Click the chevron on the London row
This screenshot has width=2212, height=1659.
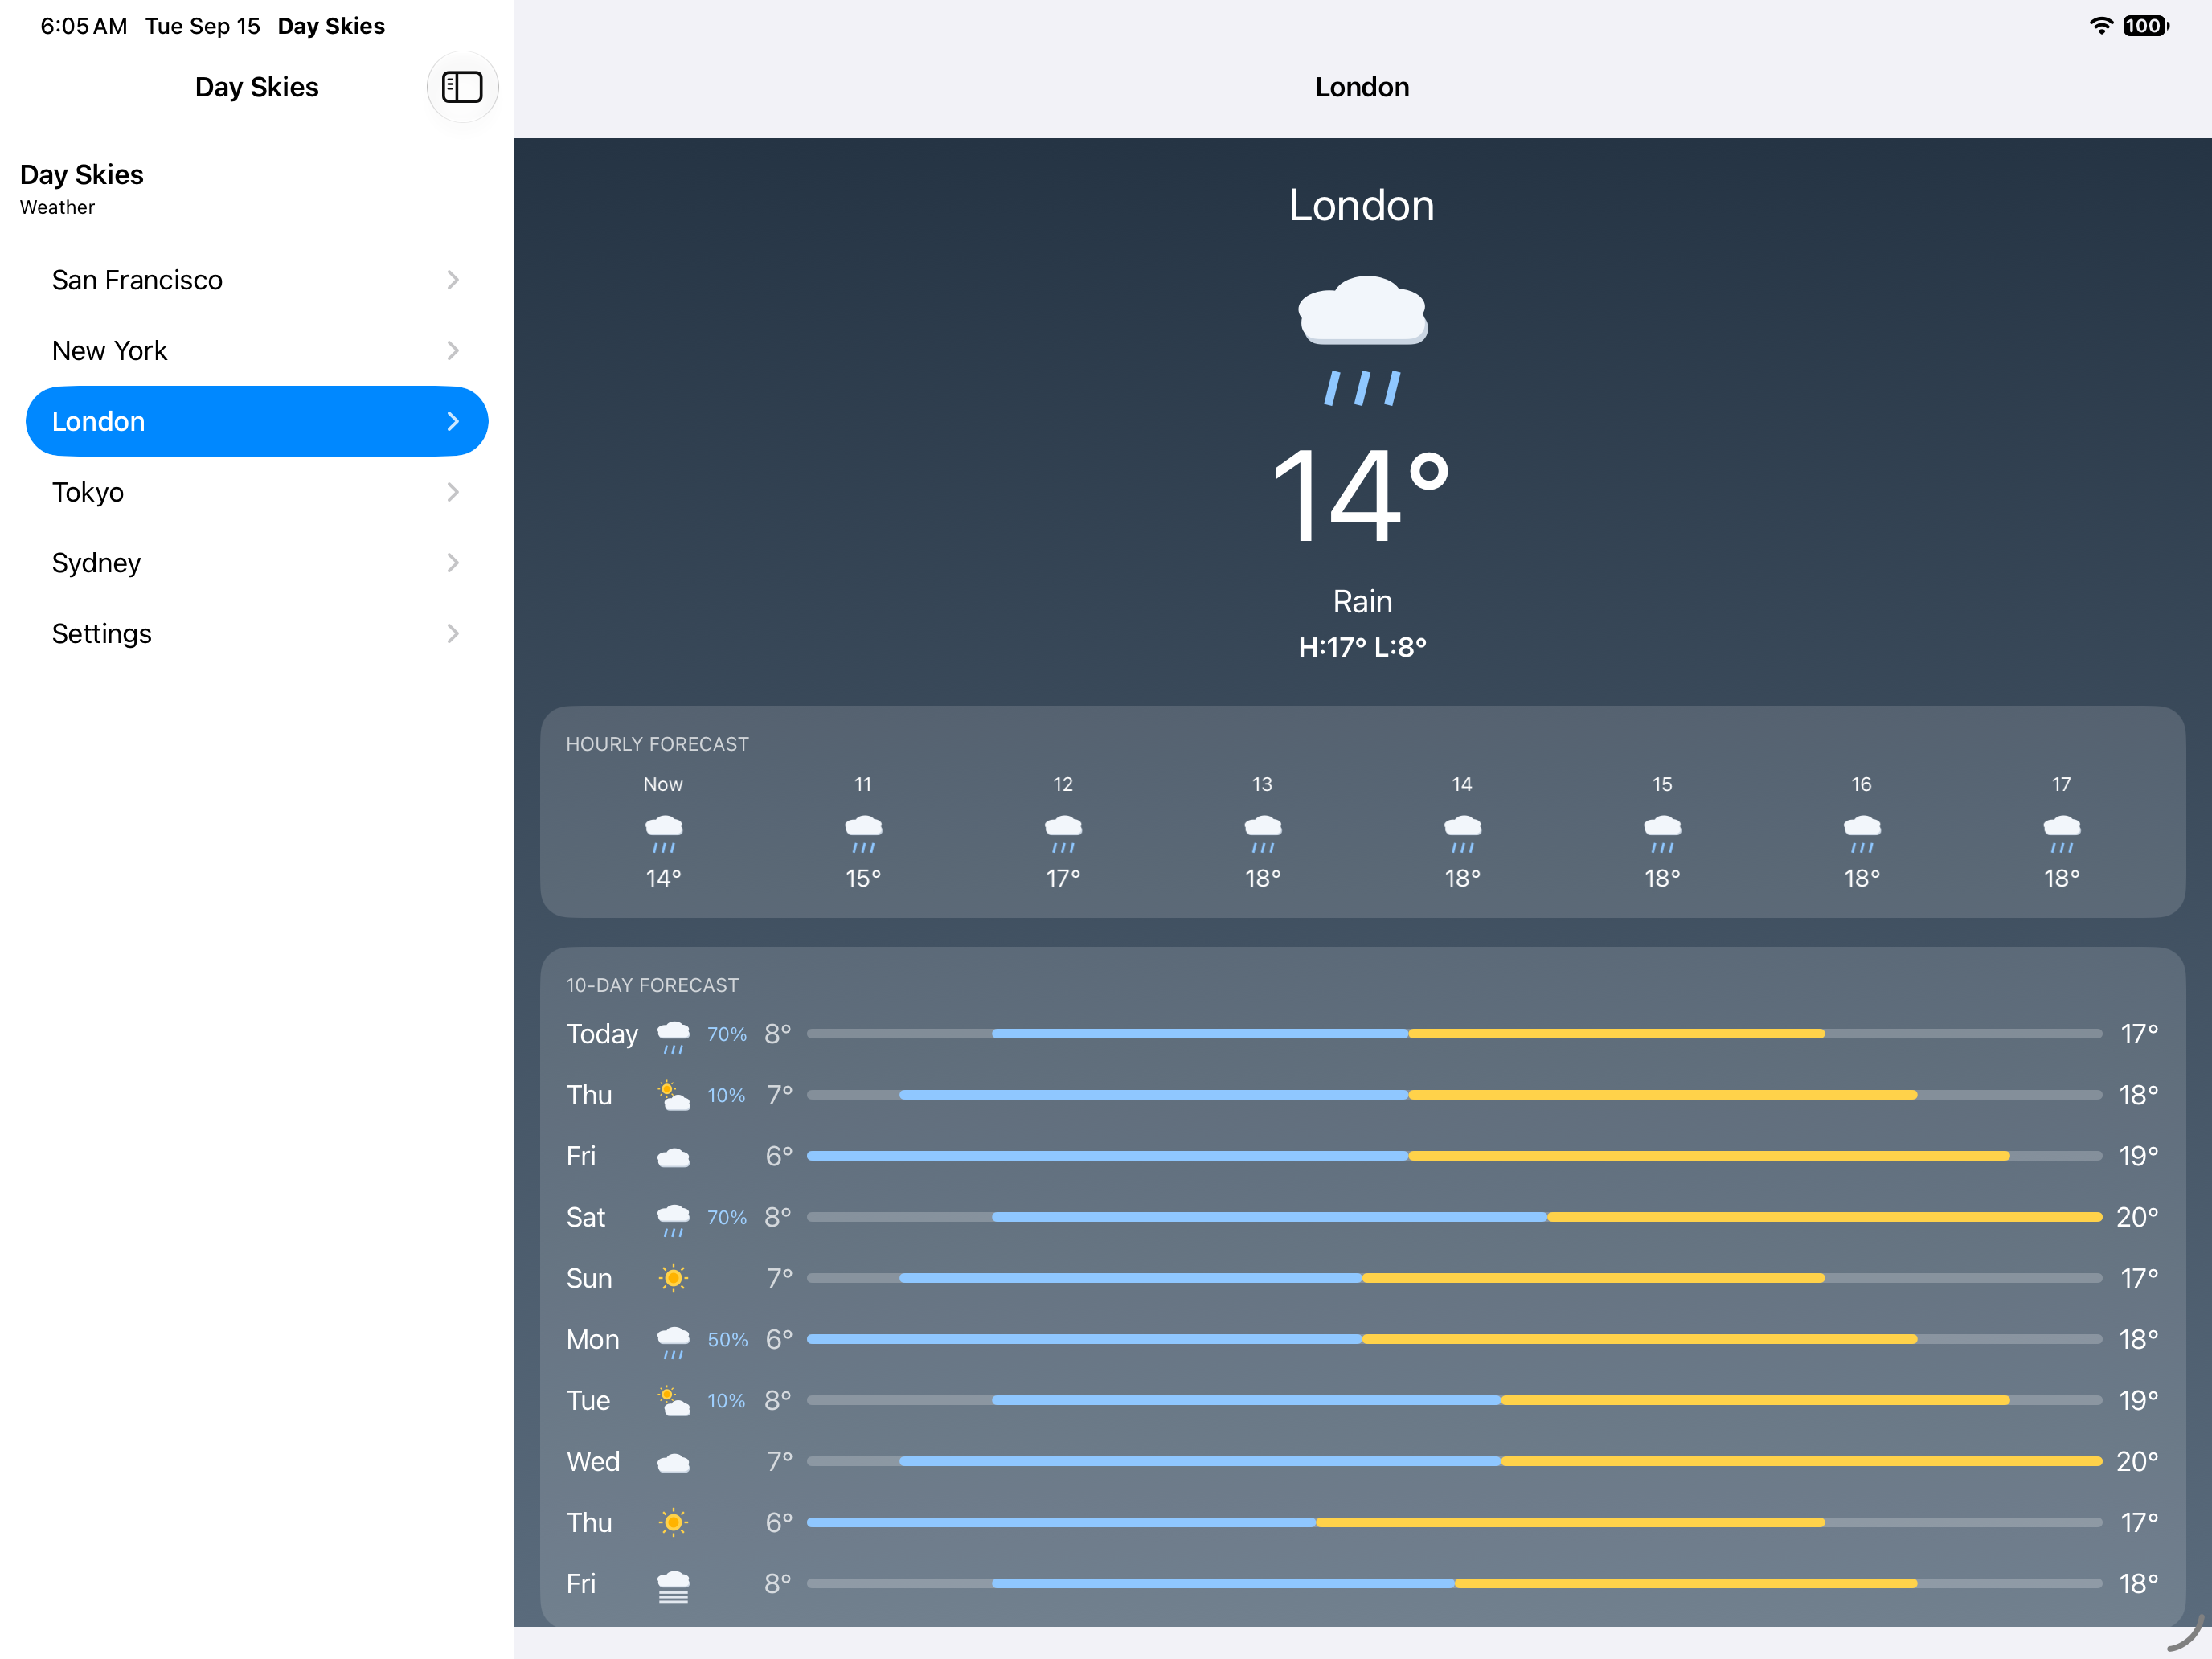(453, 421)
